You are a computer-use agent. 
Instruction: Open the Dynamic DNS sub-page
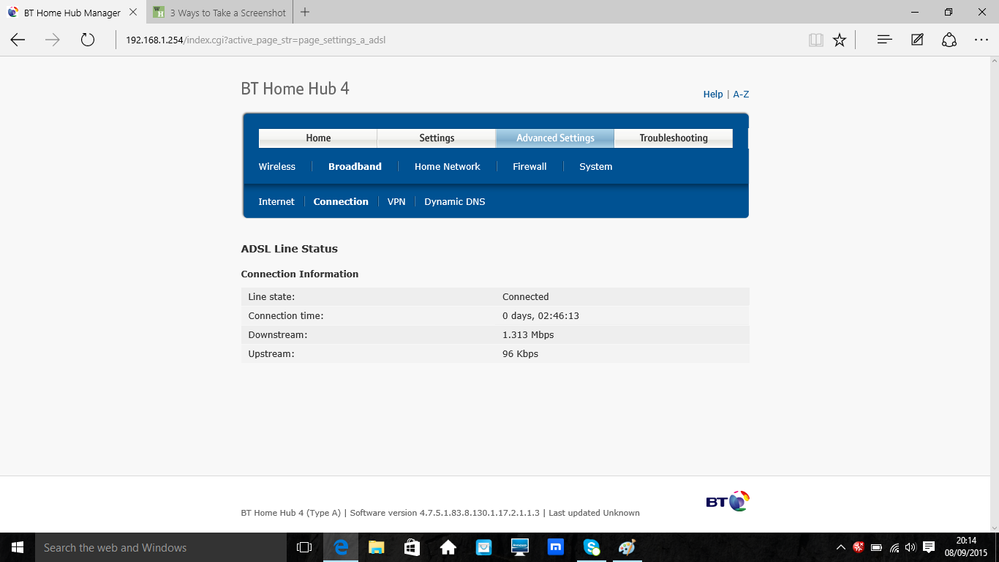[x=454, y=201]
